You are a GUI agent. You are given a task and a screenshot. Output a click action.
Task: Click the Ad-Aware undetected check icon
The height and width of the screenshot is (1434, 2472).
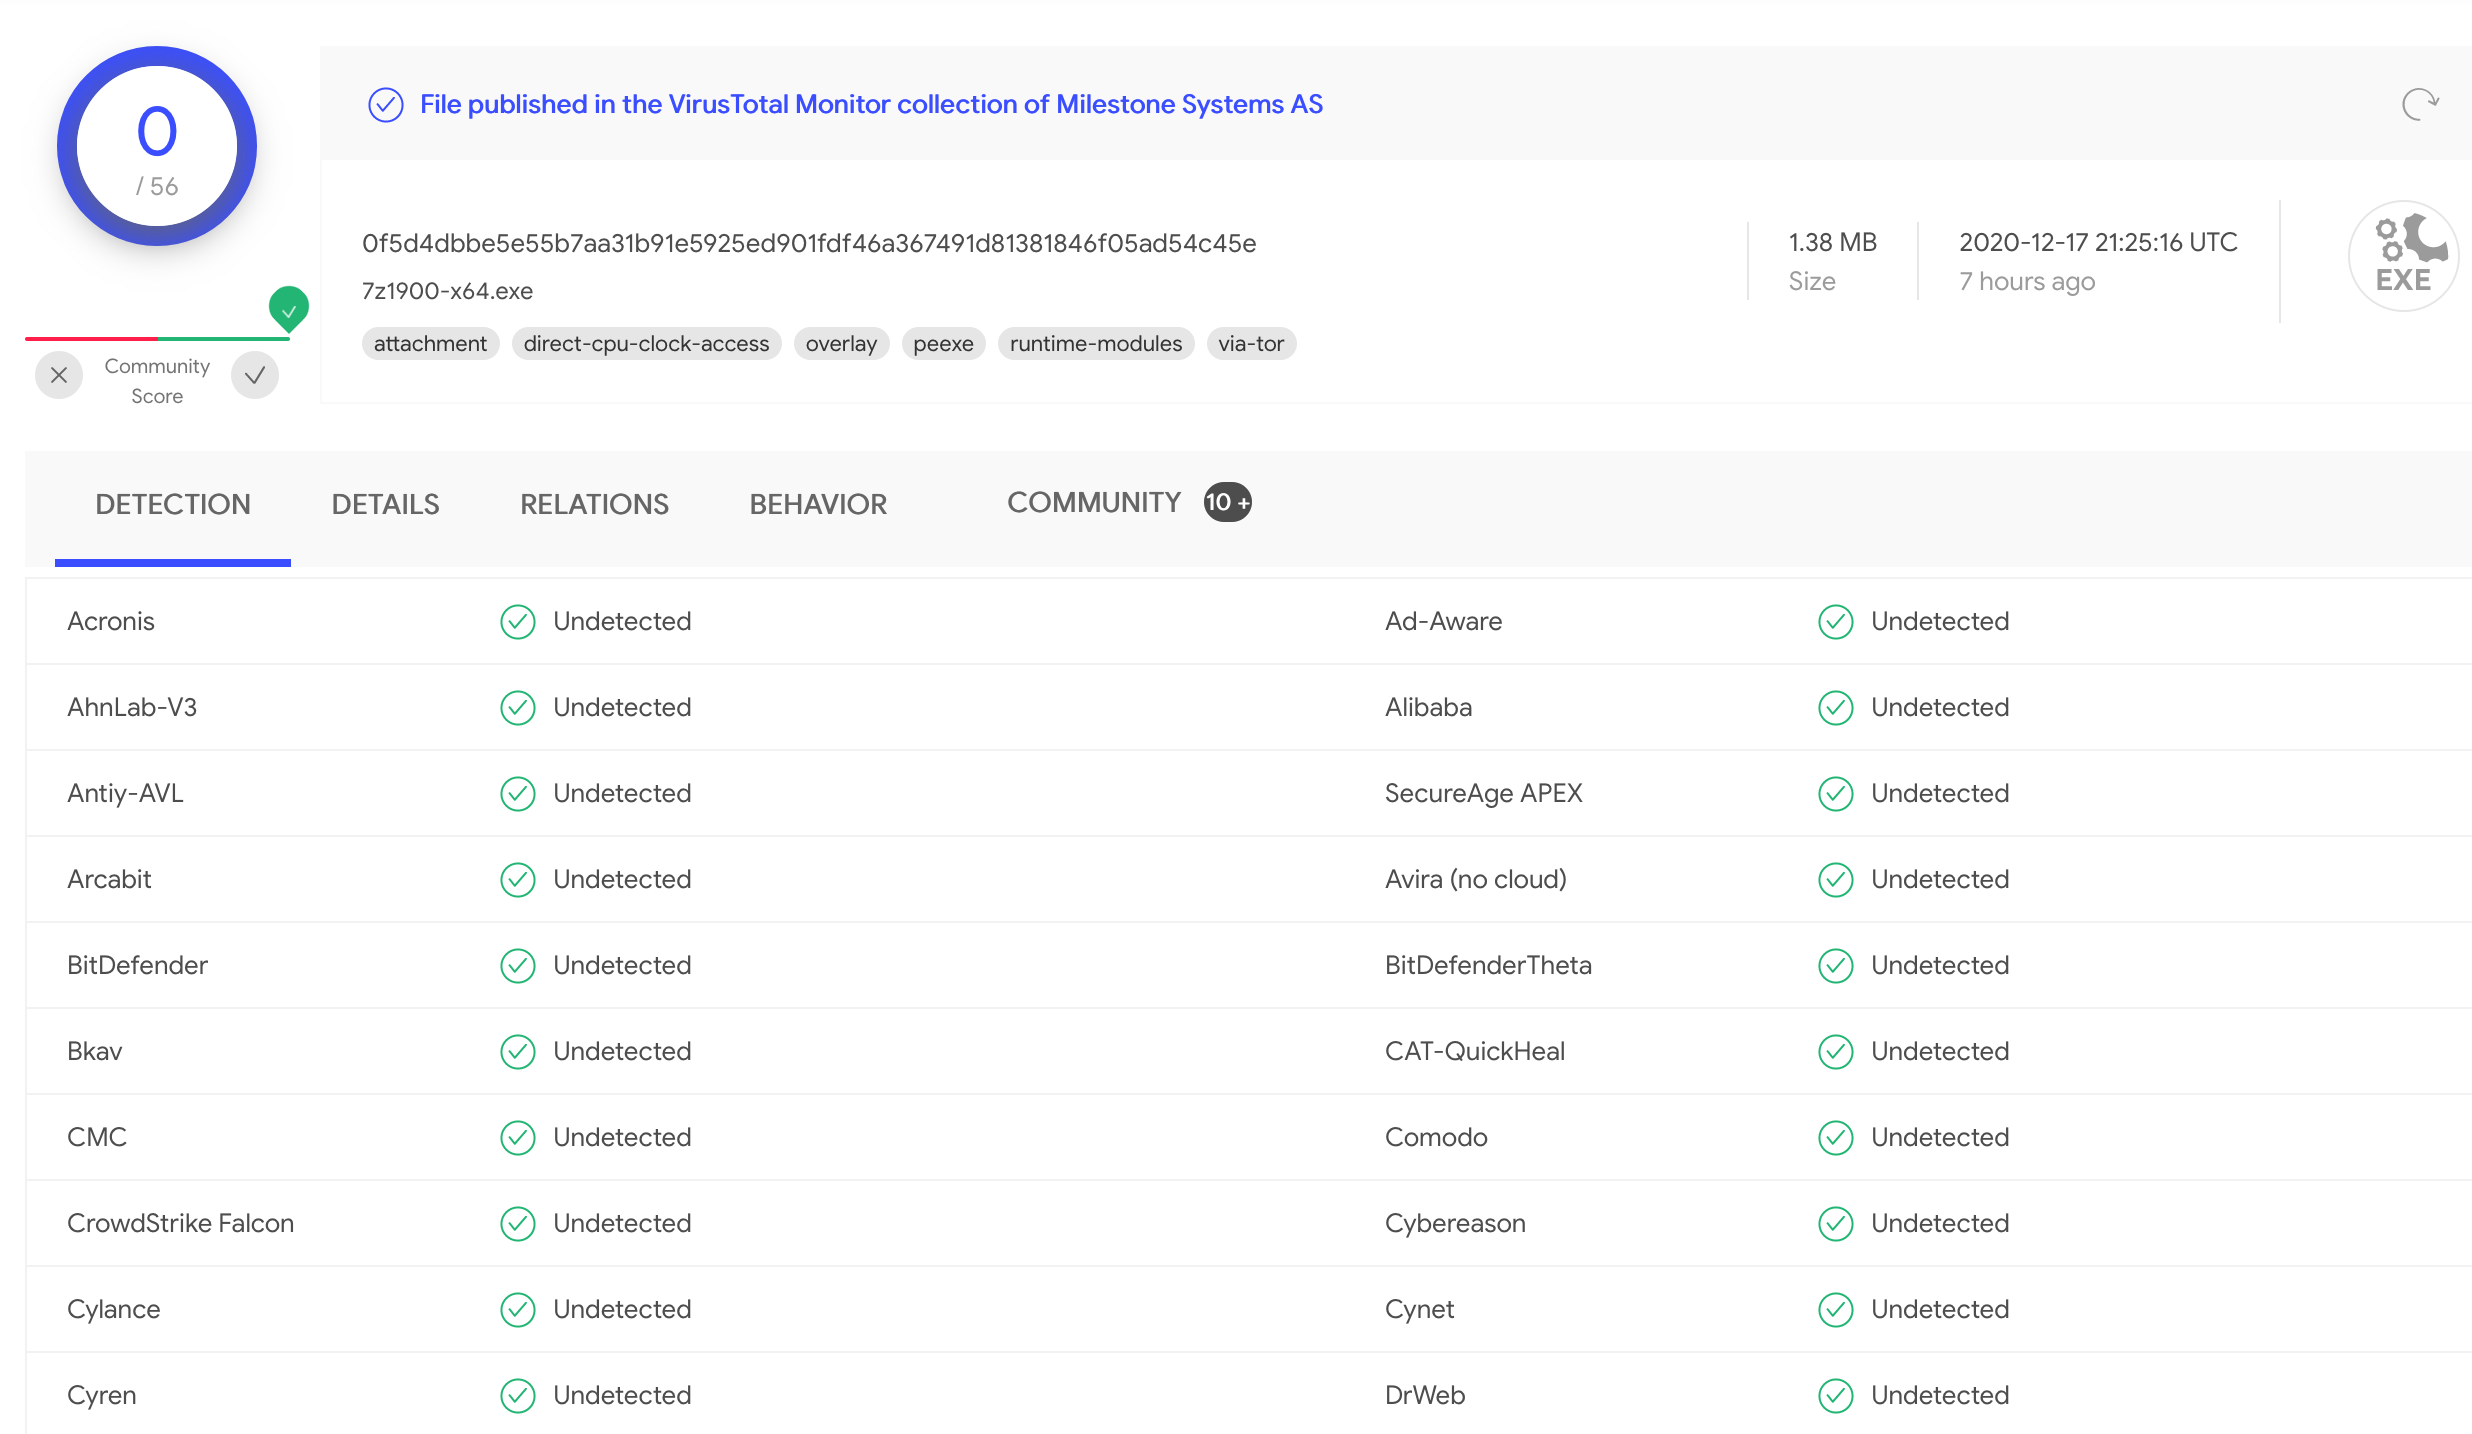(1836, 621)
